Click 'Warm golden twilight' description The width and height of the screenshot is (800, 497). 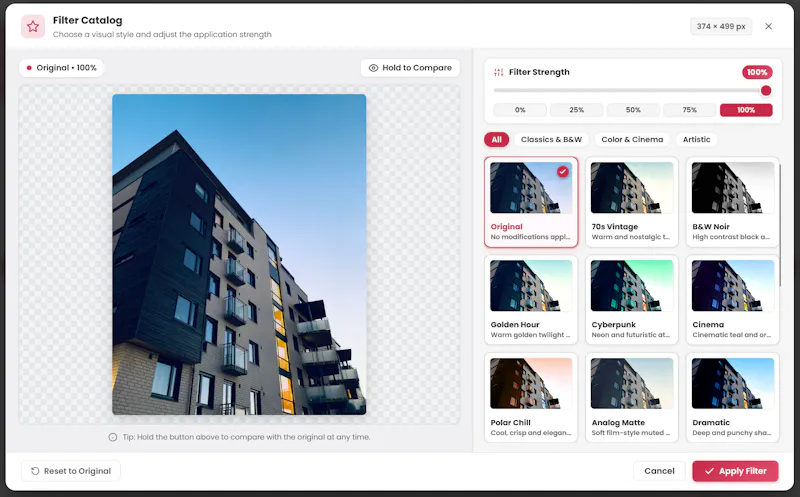[x=530, y=335]
